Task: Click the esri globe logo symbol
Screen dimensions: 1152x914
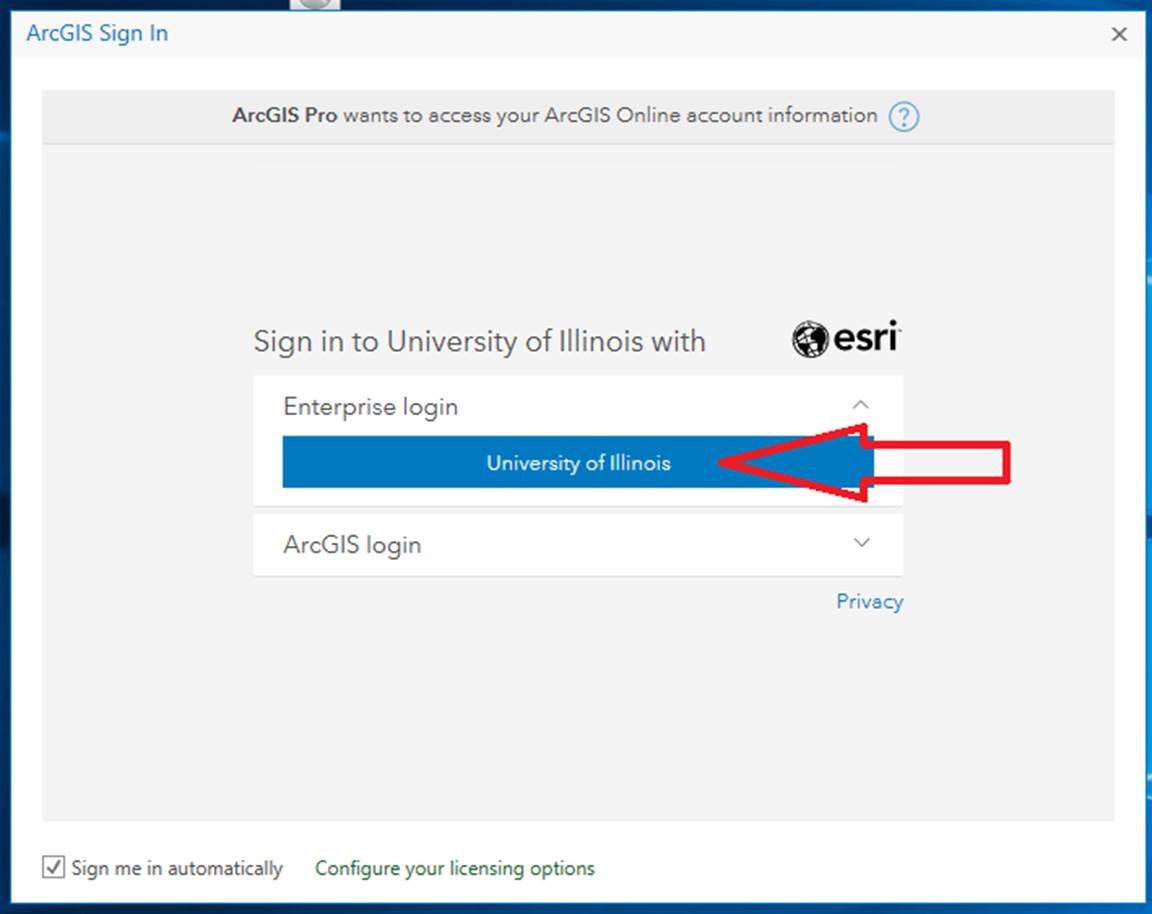Action: click(x=810, y=339)
